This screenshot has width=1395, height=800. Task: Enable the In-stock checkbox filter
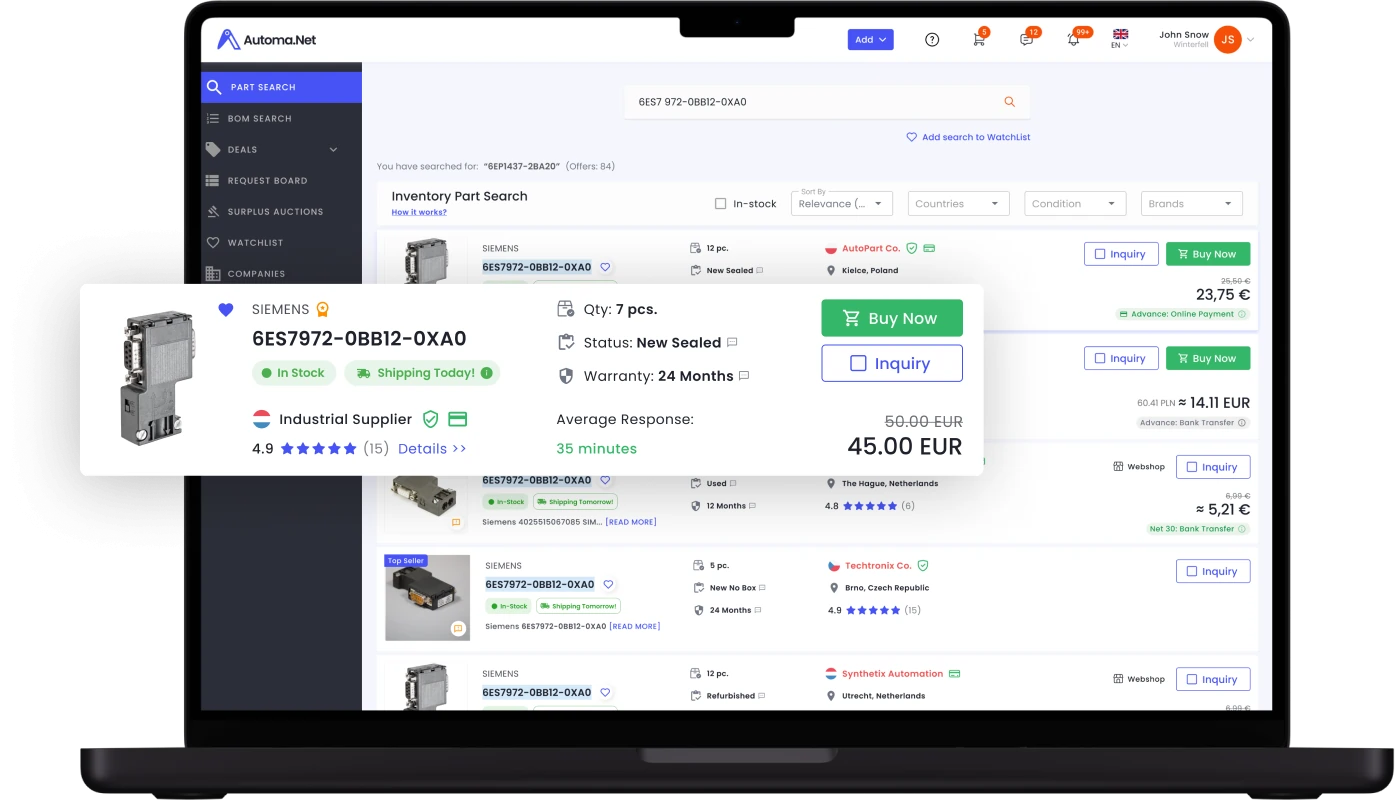(720, 204)
